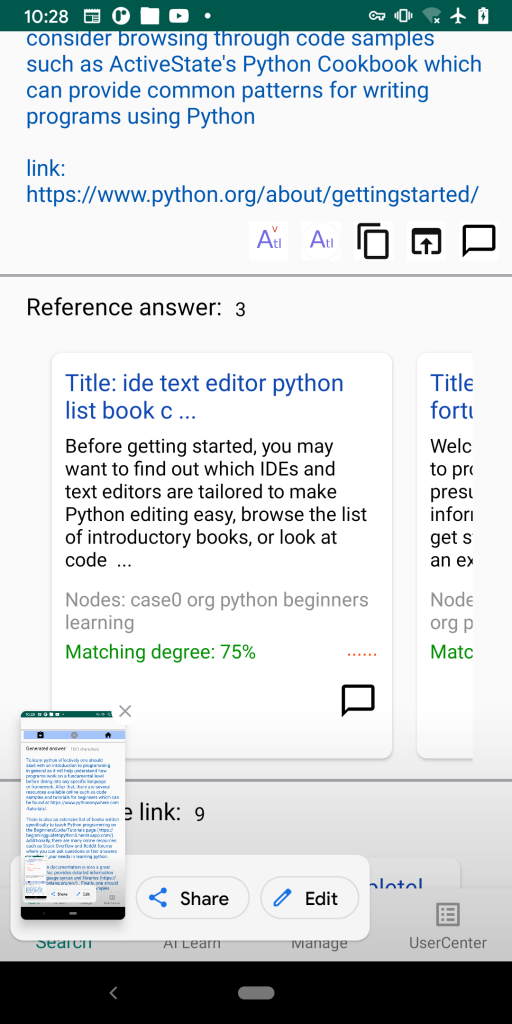The image size is (512, 1024).
Task: Share the captured screenshot
Action: [x=193, y=898]
